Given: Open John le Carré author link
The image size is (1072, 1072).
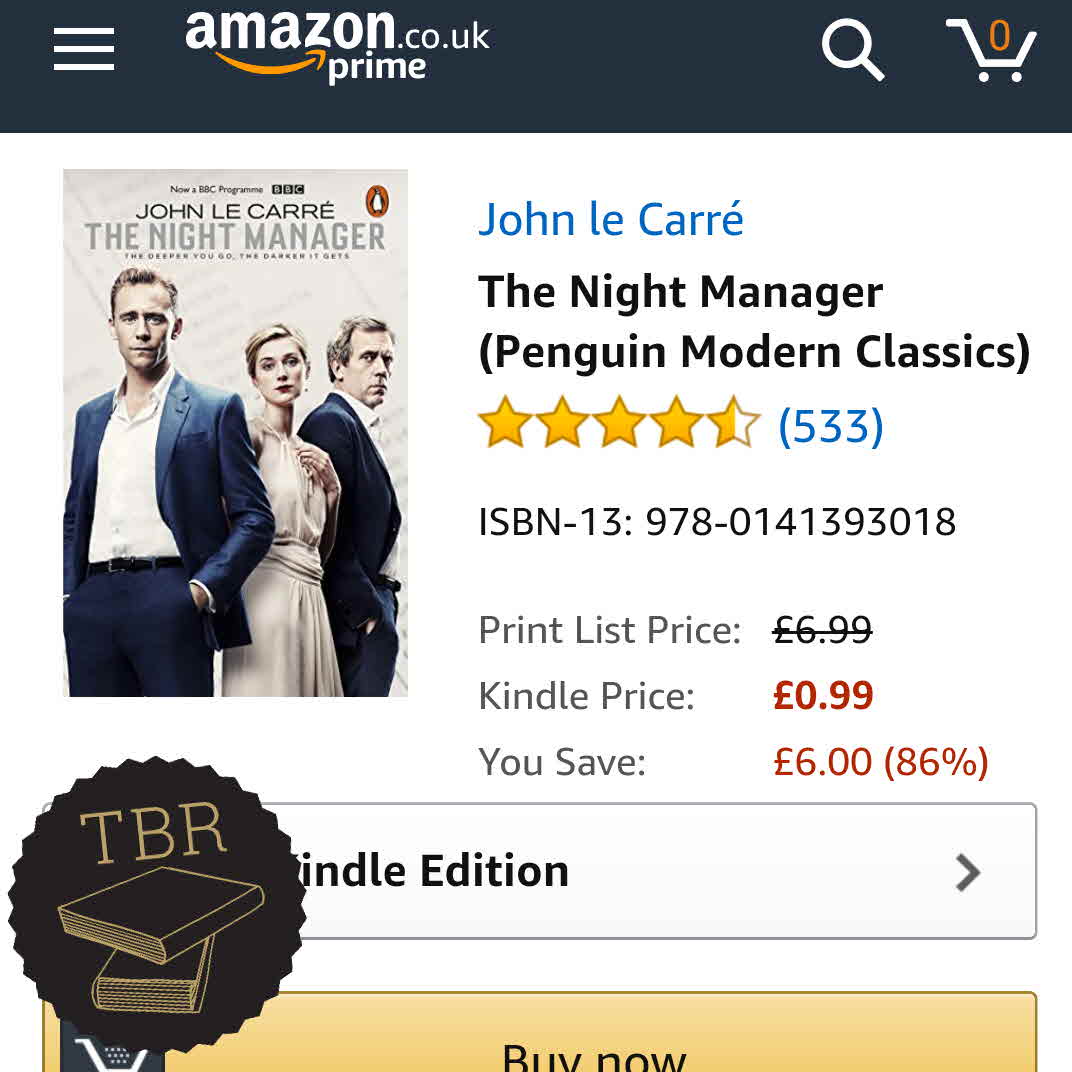Looking at the screenshot, I should tap(611, 219).
